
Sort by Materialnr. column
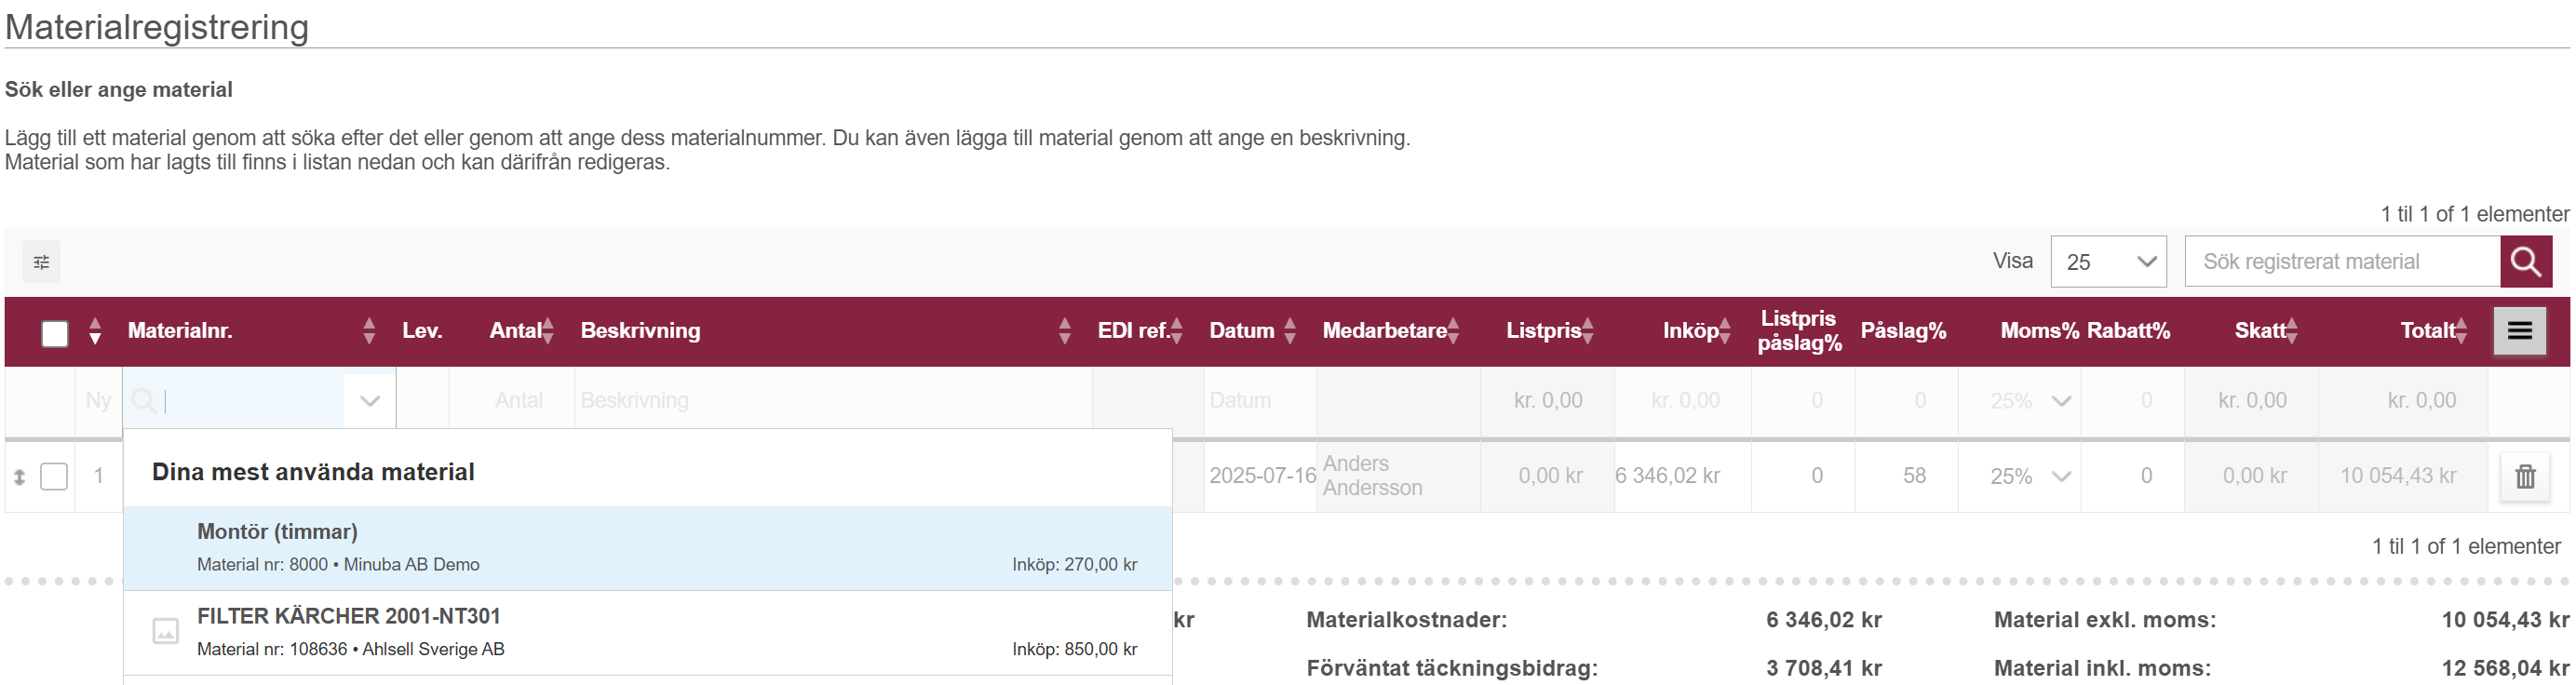pyautogui.click(x=369, y=331)
